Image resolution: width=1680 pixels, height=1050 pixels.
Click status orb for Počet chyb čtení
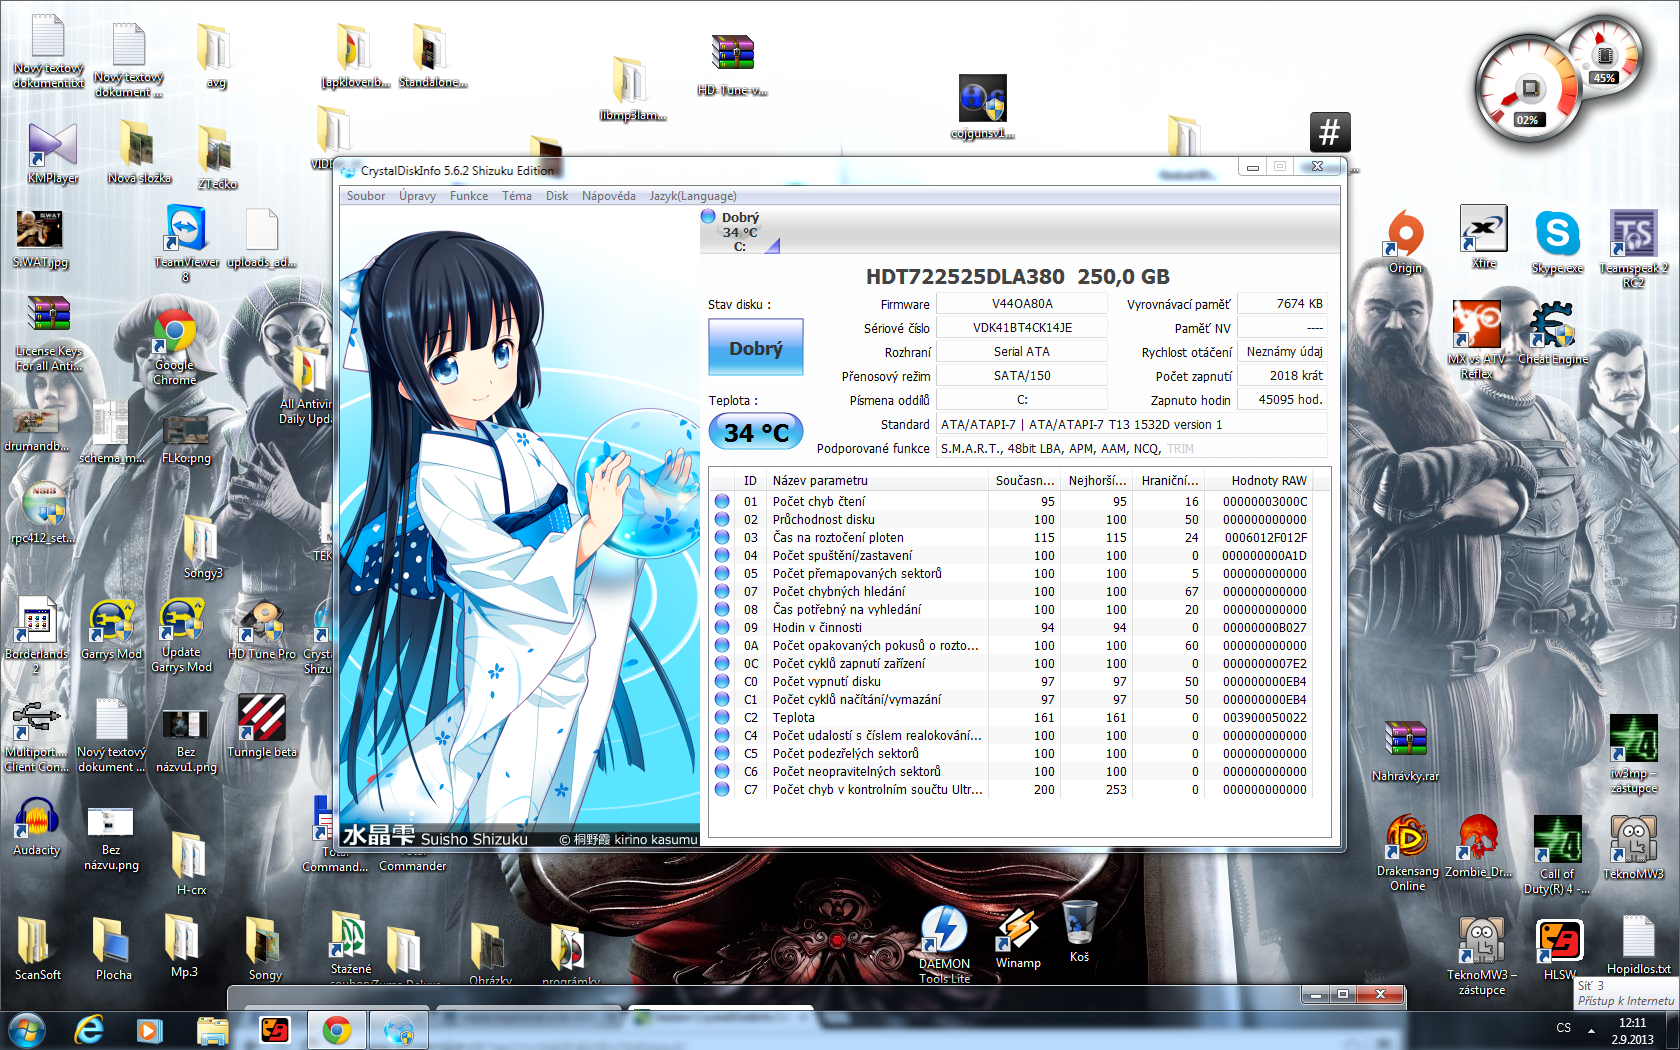(722, 501)
